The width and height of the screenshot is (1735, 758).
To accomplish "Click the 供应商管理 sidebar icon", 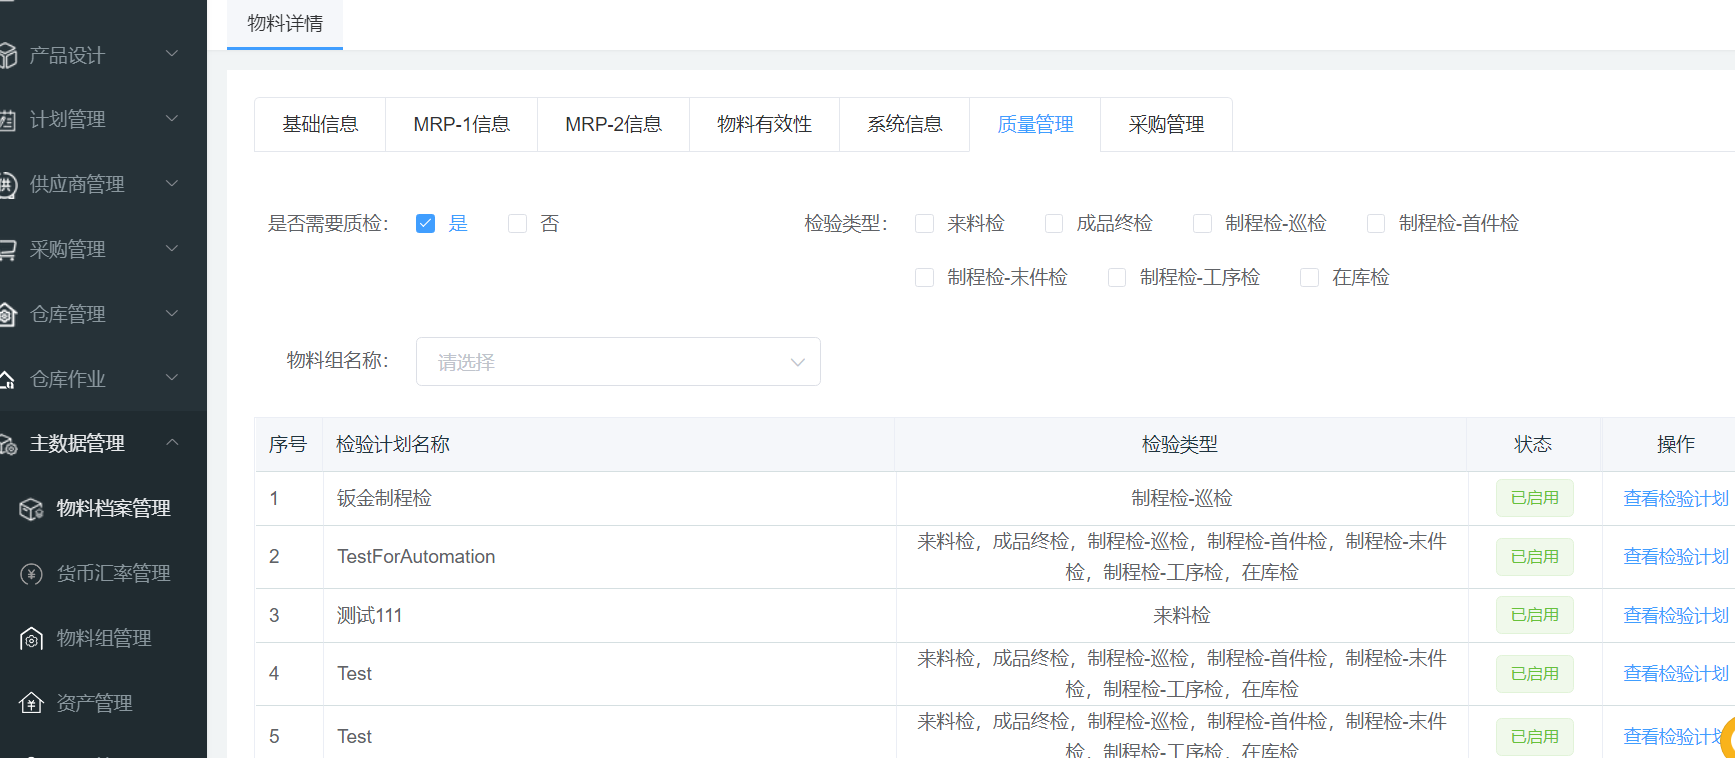I will (x=8, y=185).
